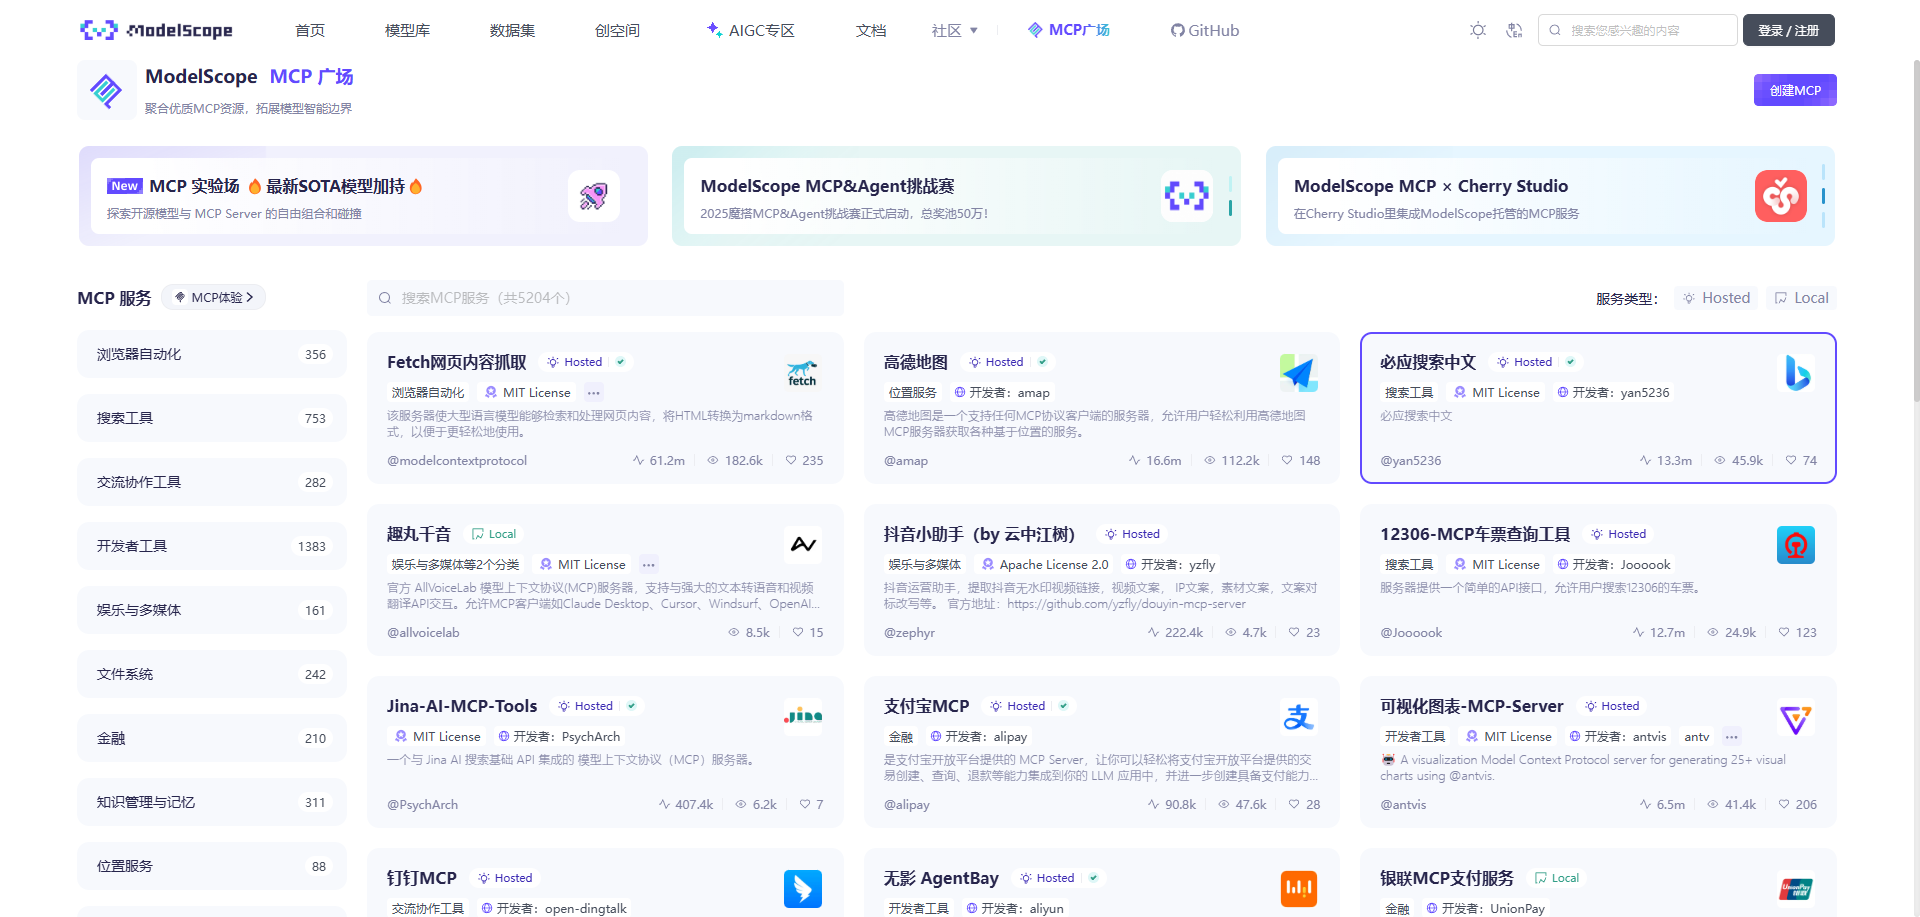Open the 无影 AgentBay orange icon
The image size is (1920, 917).
point(1298,889)
